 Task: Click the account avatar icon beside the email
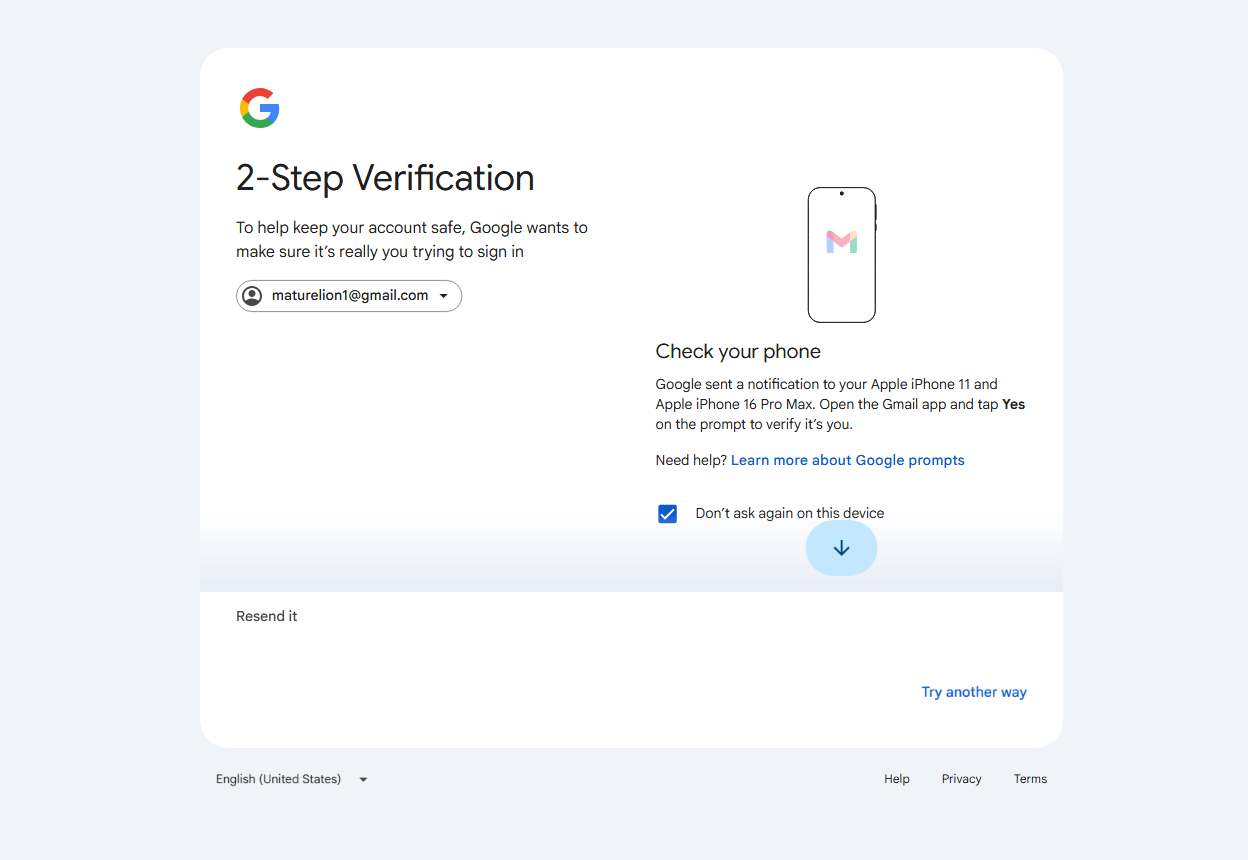(252, 296)
